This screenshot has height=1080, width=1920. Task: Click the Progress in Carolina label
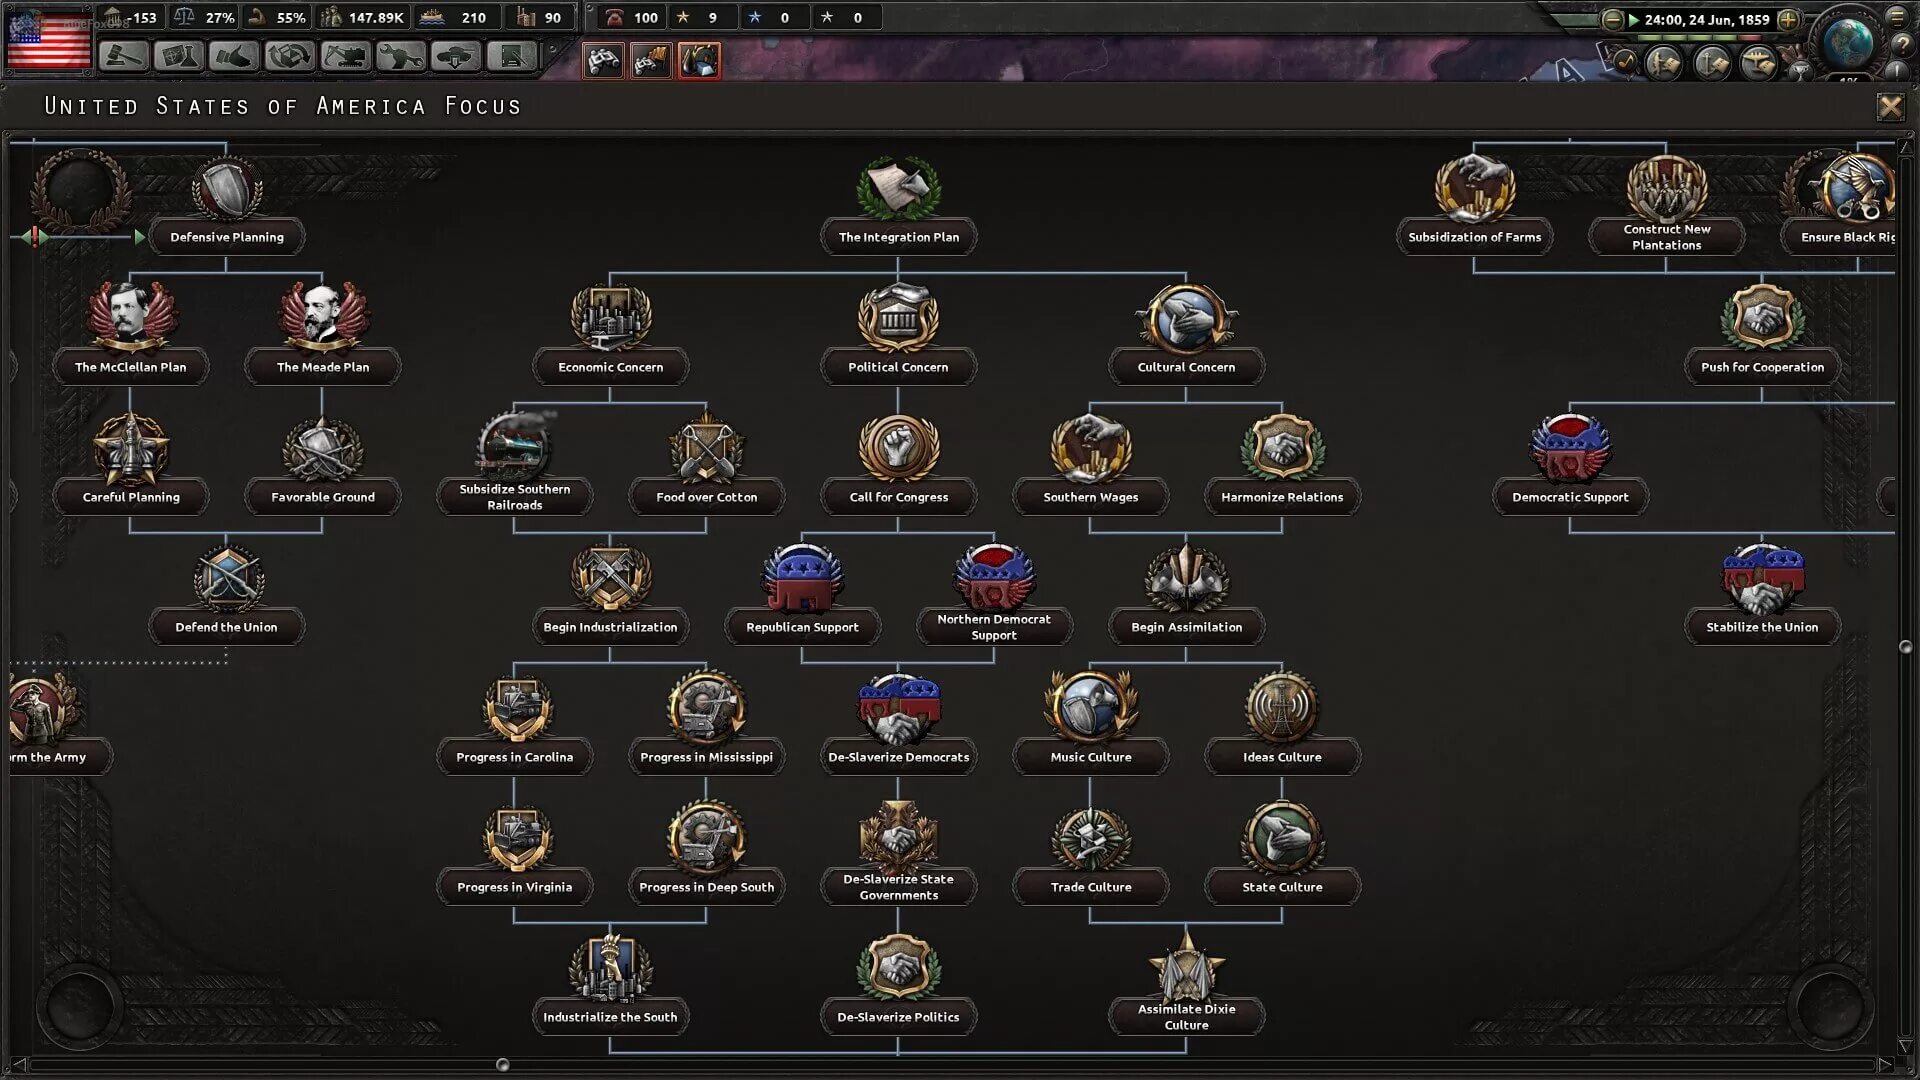point(515,757)
